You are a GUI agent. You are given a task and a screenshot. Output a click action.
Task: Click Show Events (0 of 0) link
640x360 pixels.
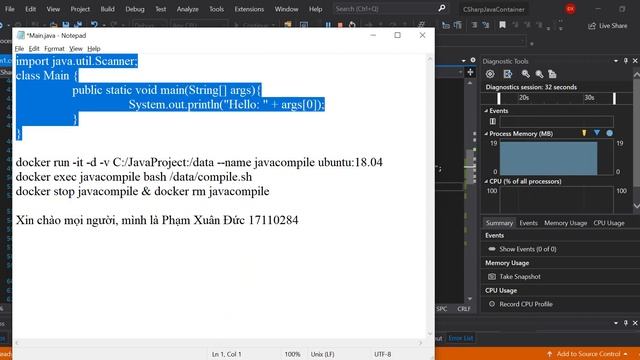tap(527, 249)
